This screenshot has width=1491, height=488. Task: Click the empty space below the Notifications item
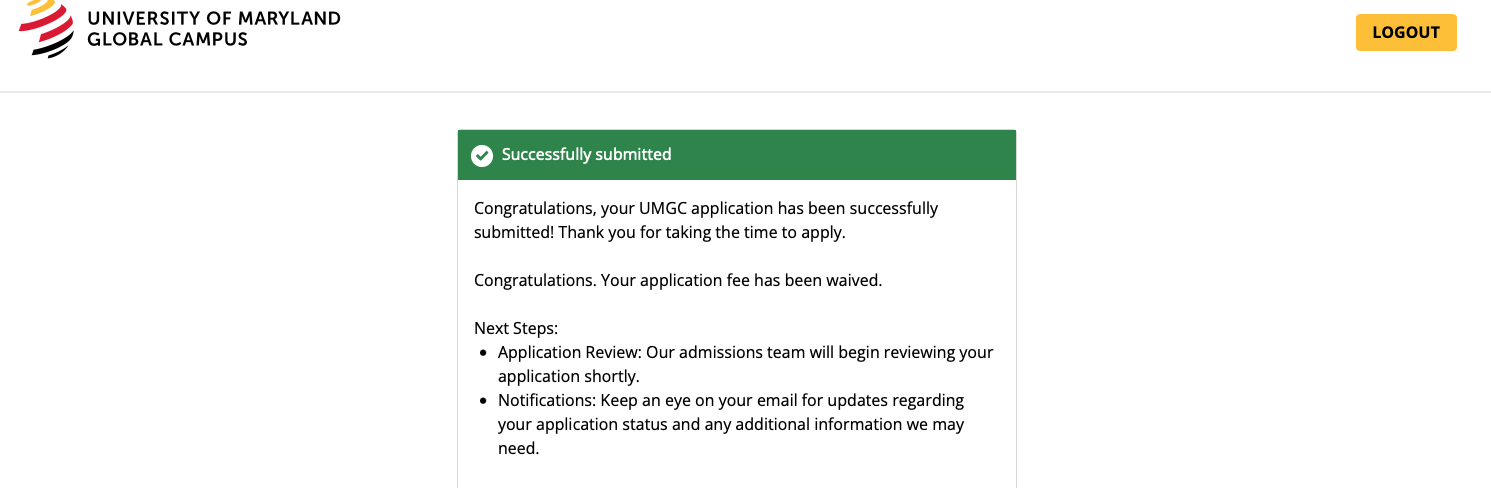(737, 474)
